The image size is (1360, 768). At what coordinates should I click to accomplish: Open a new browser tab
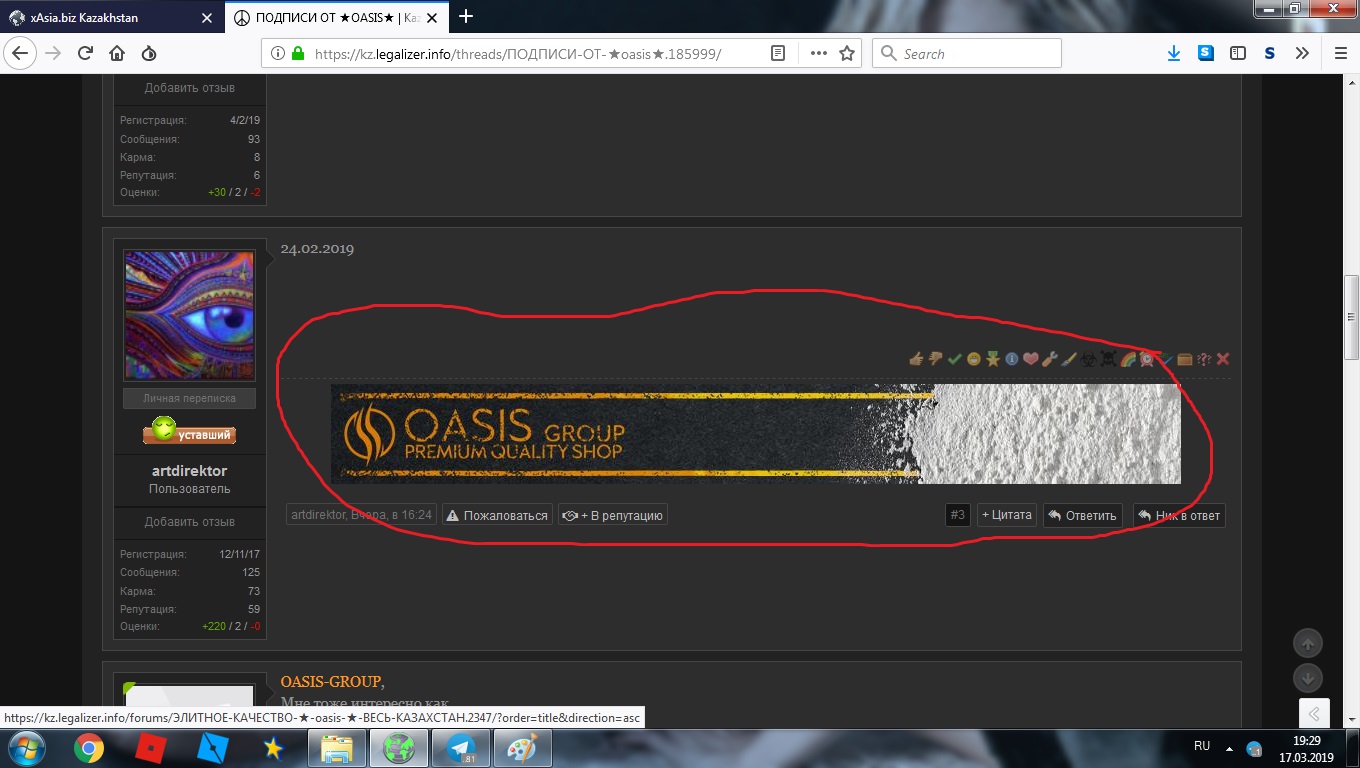pyautogui.click(x=466, y=17)
